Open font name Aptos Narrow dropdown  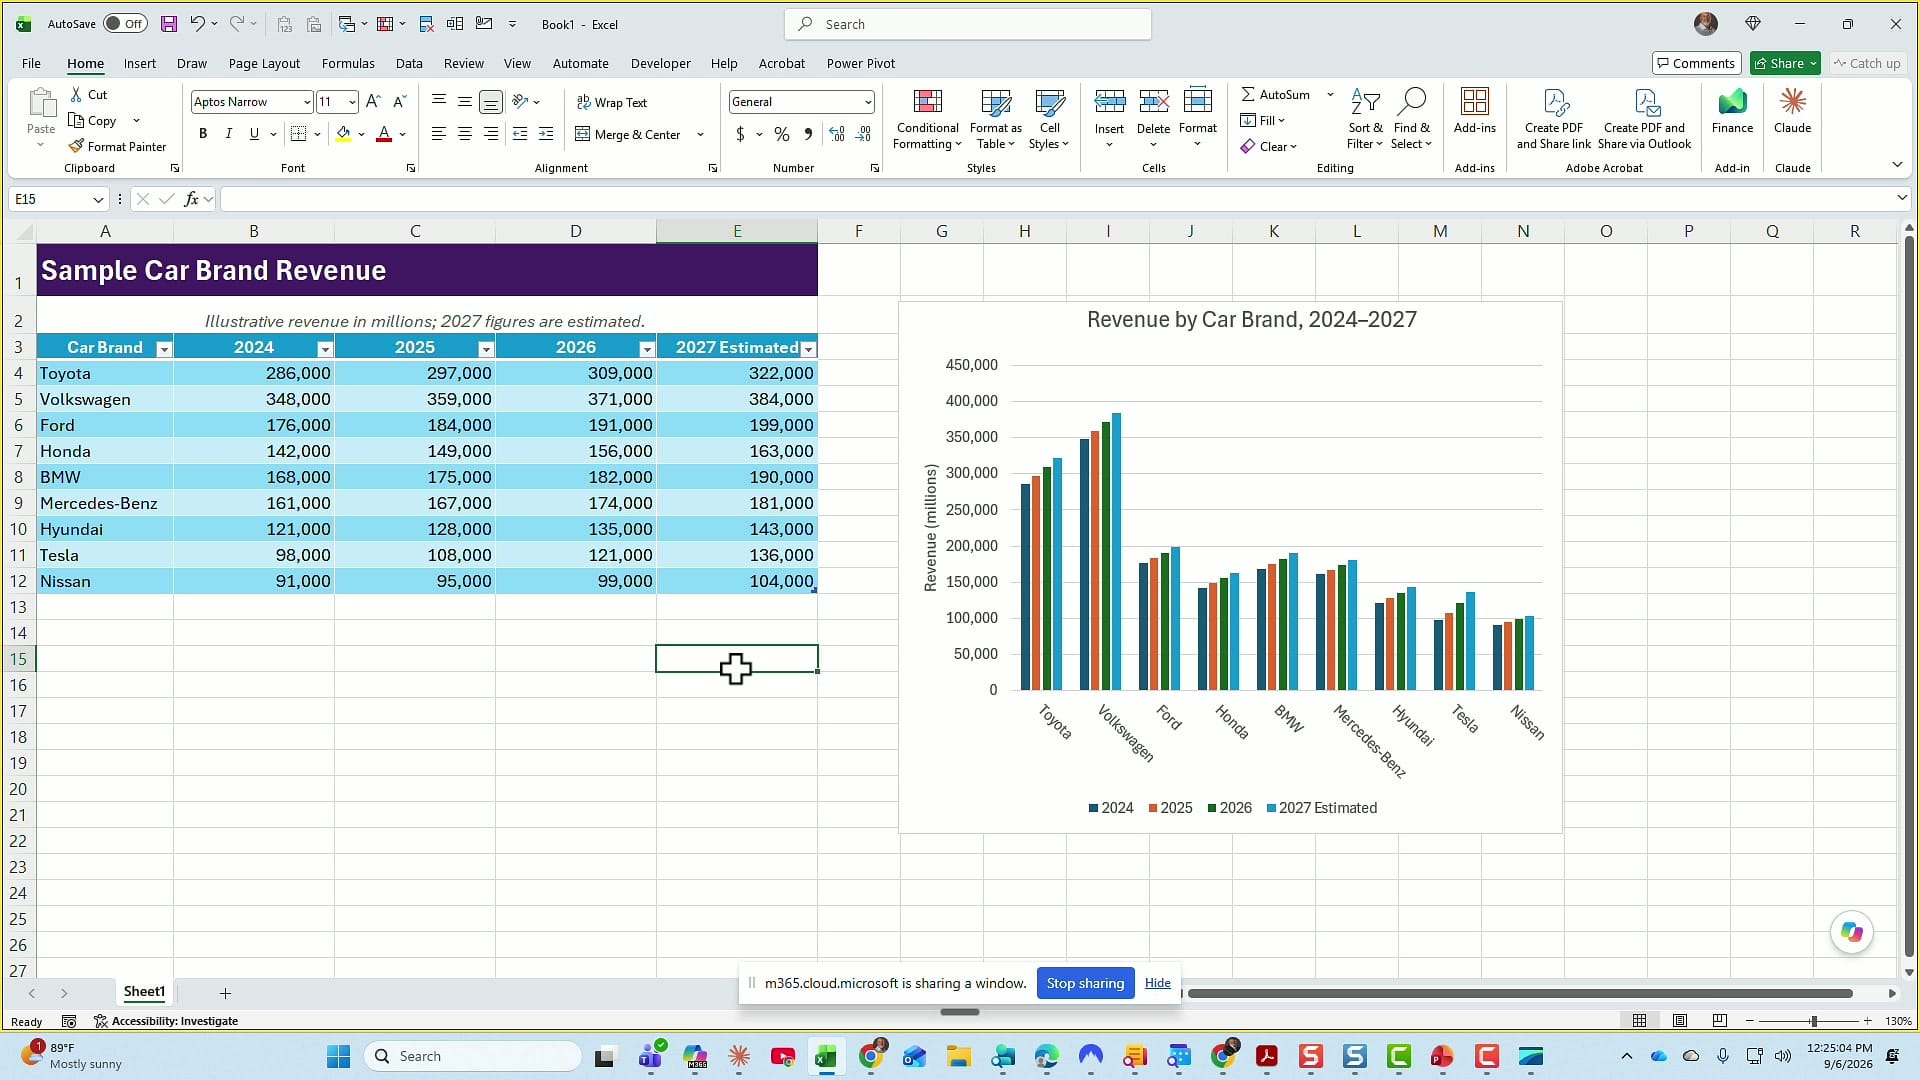(x=306, y=102)
